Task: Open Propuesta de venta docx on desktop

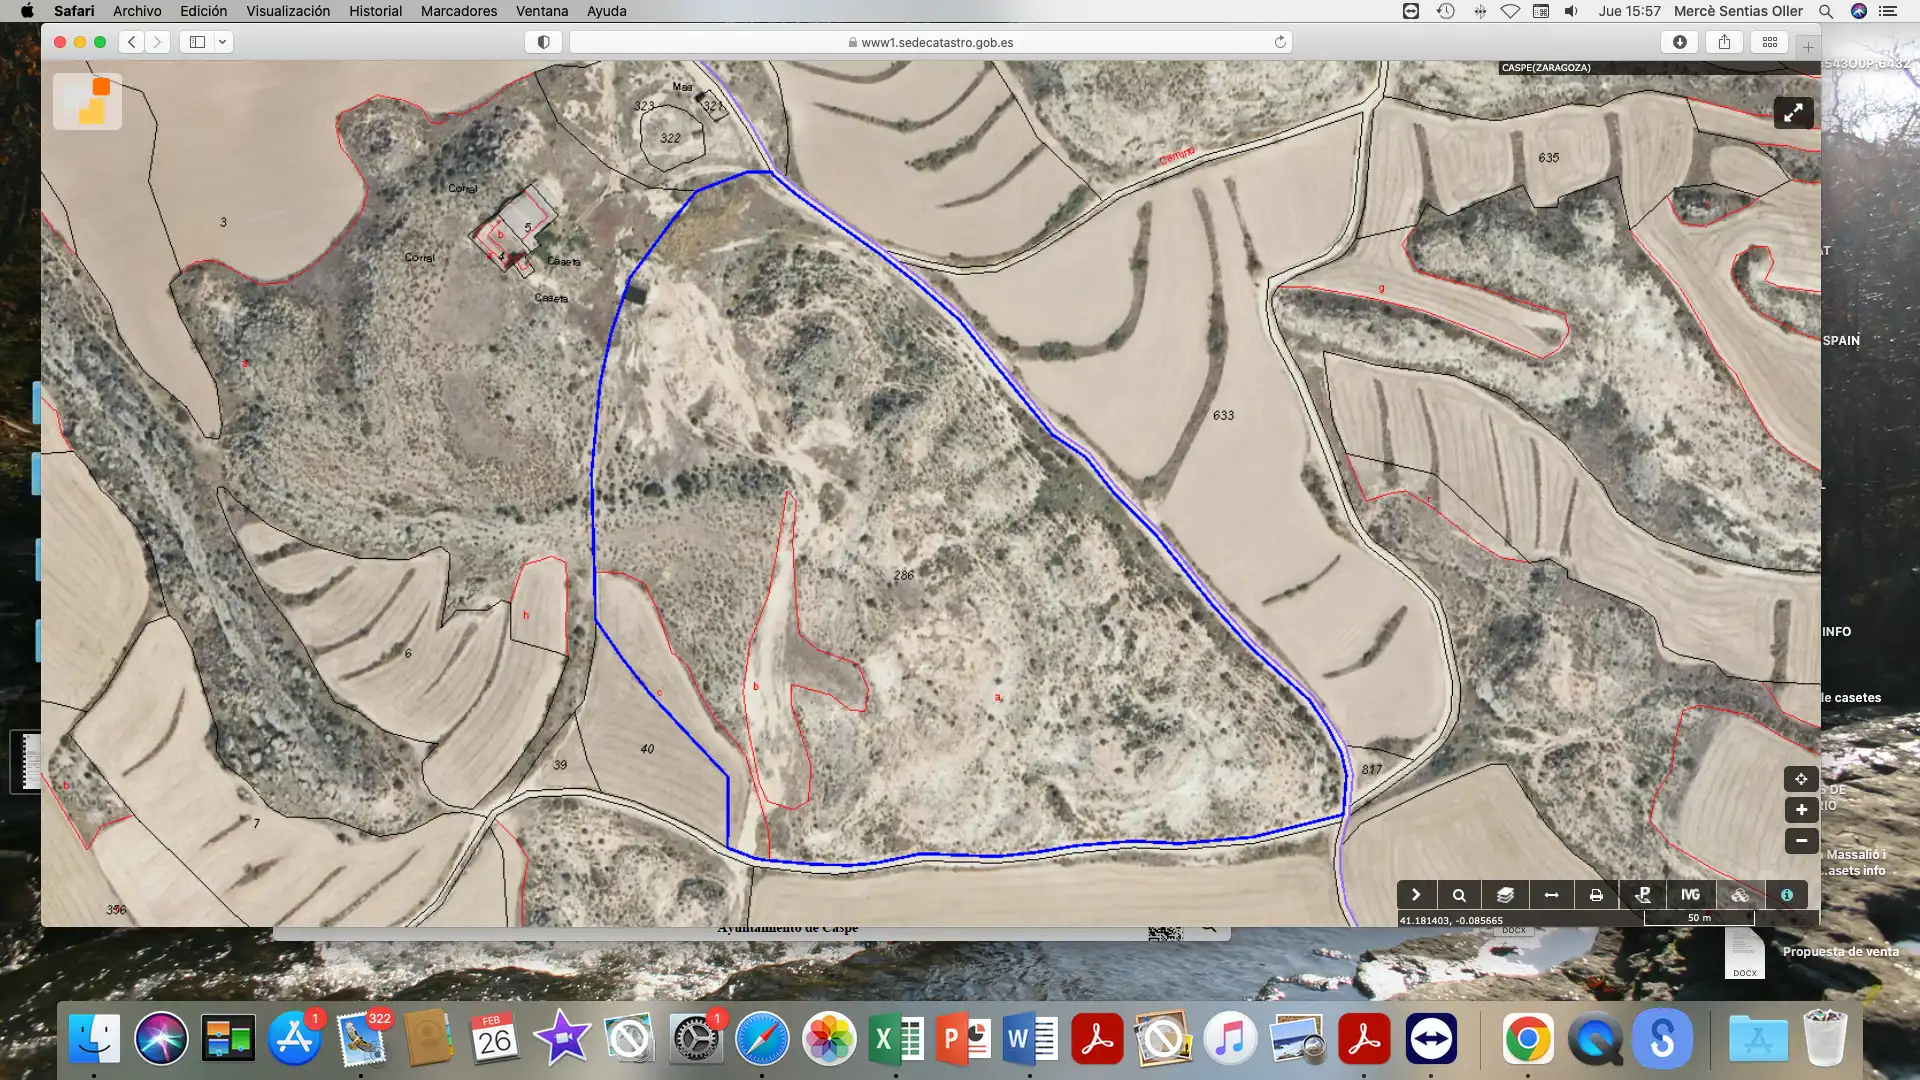Action: pos(1744,954)
